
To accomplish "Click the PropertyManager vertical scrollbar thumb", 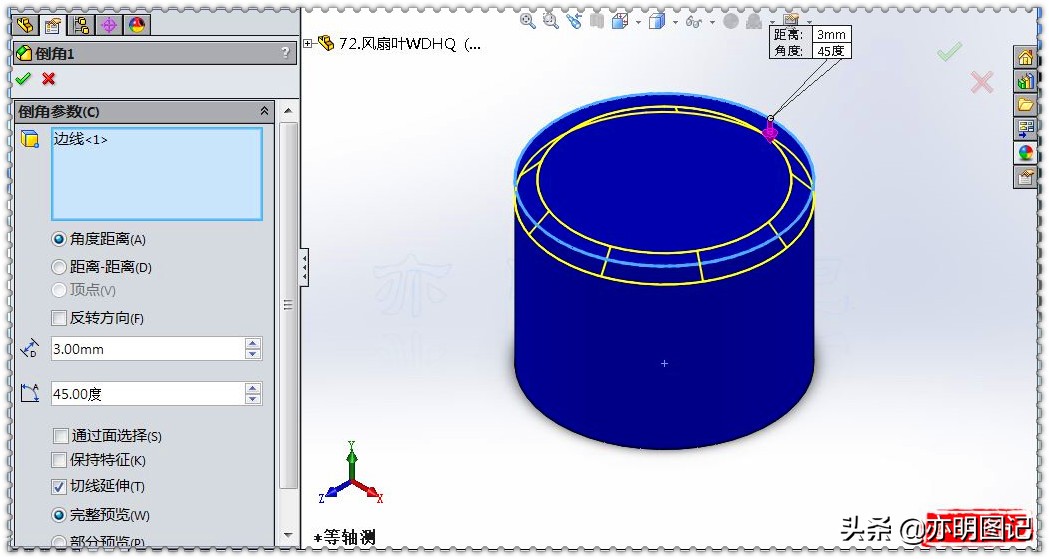I will [288, 305].
